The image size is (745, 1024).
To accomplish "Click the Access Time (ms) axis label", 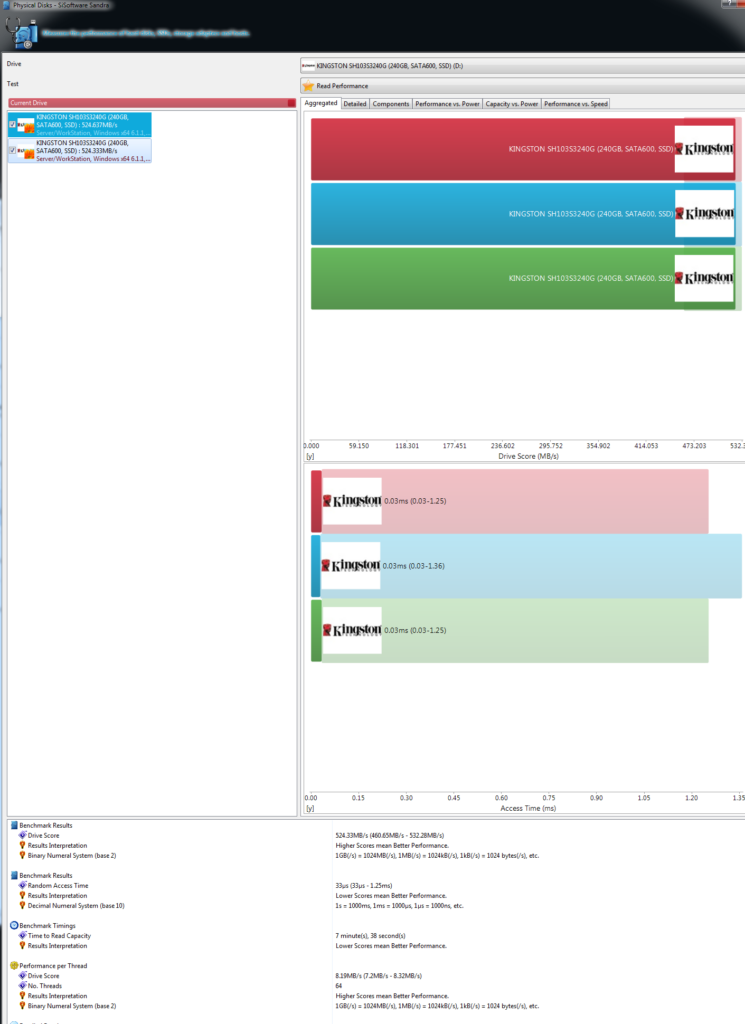I will pos(528,808).
